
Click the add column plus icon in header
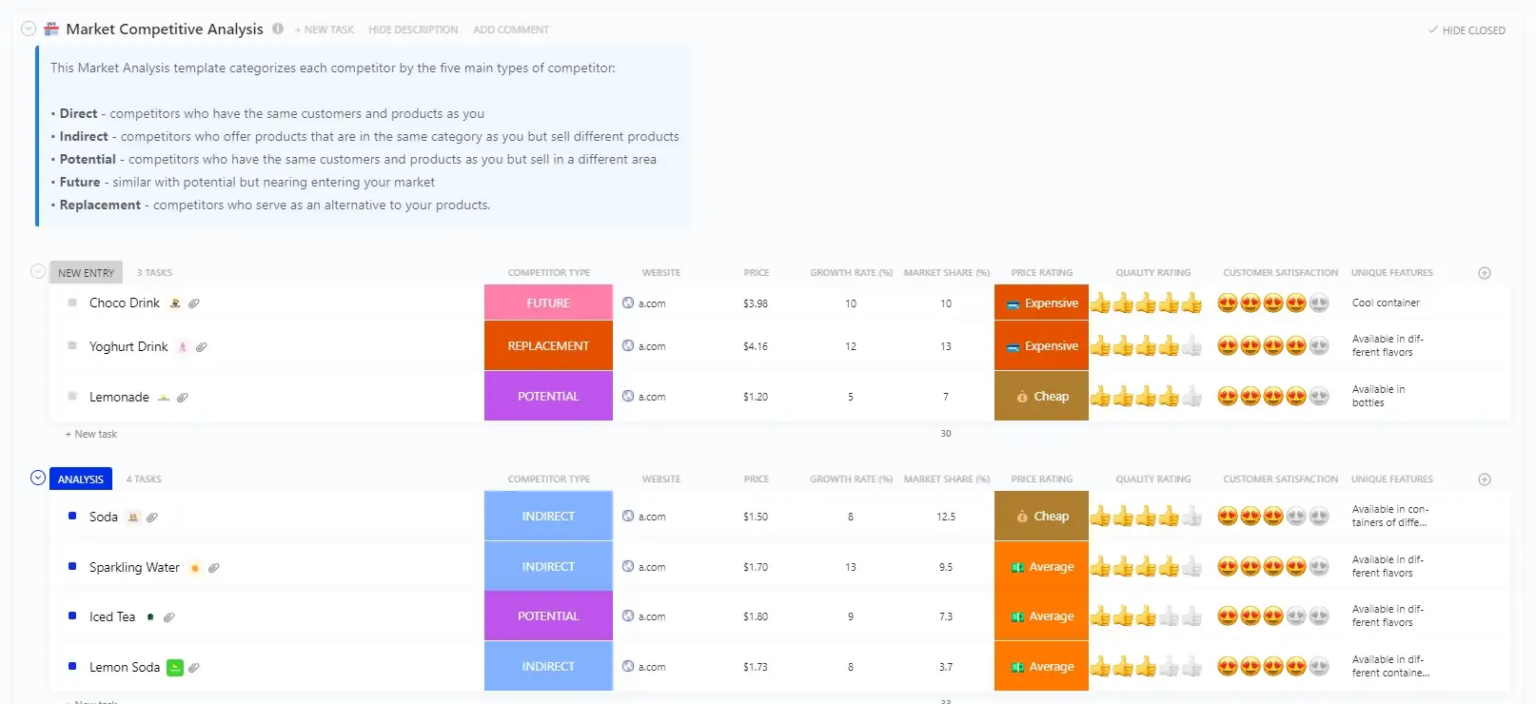1484,272
